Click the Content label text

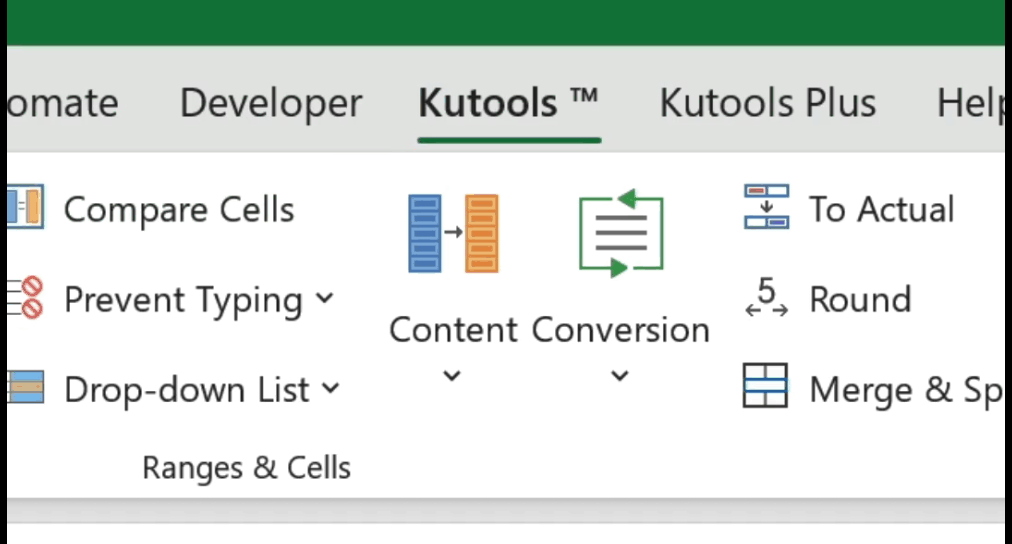pyautogui.click(x=453, y=330)
